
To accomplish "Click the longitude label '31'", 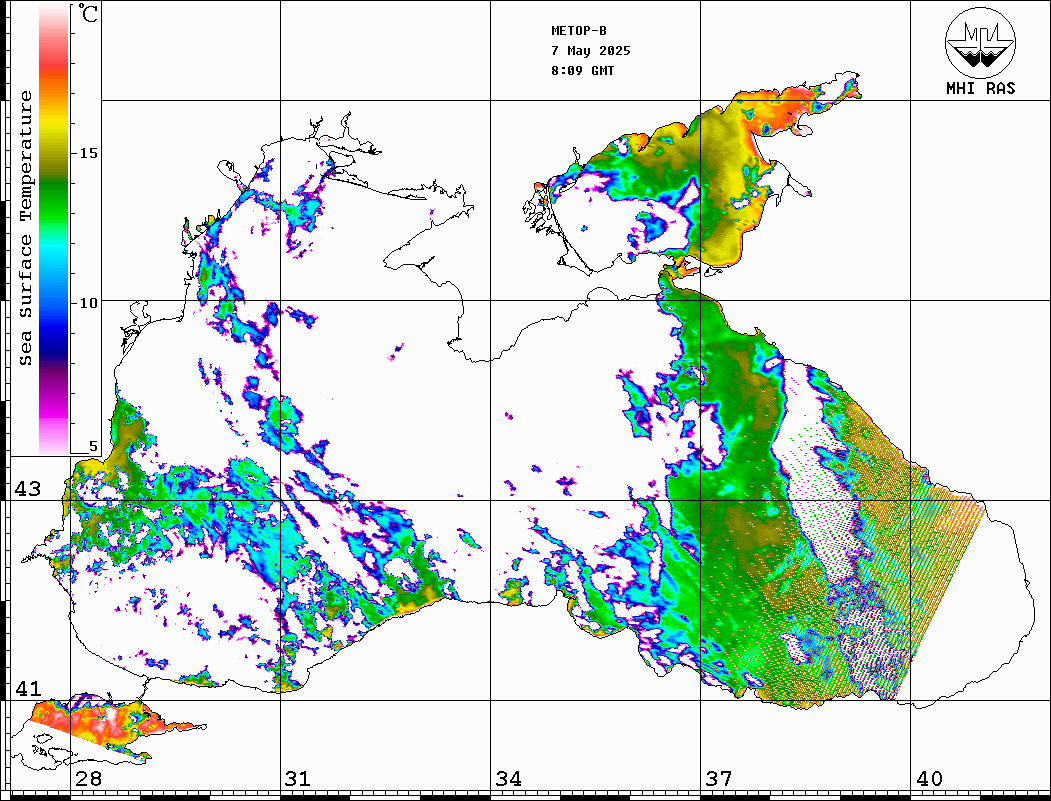I will click(298, 779).
